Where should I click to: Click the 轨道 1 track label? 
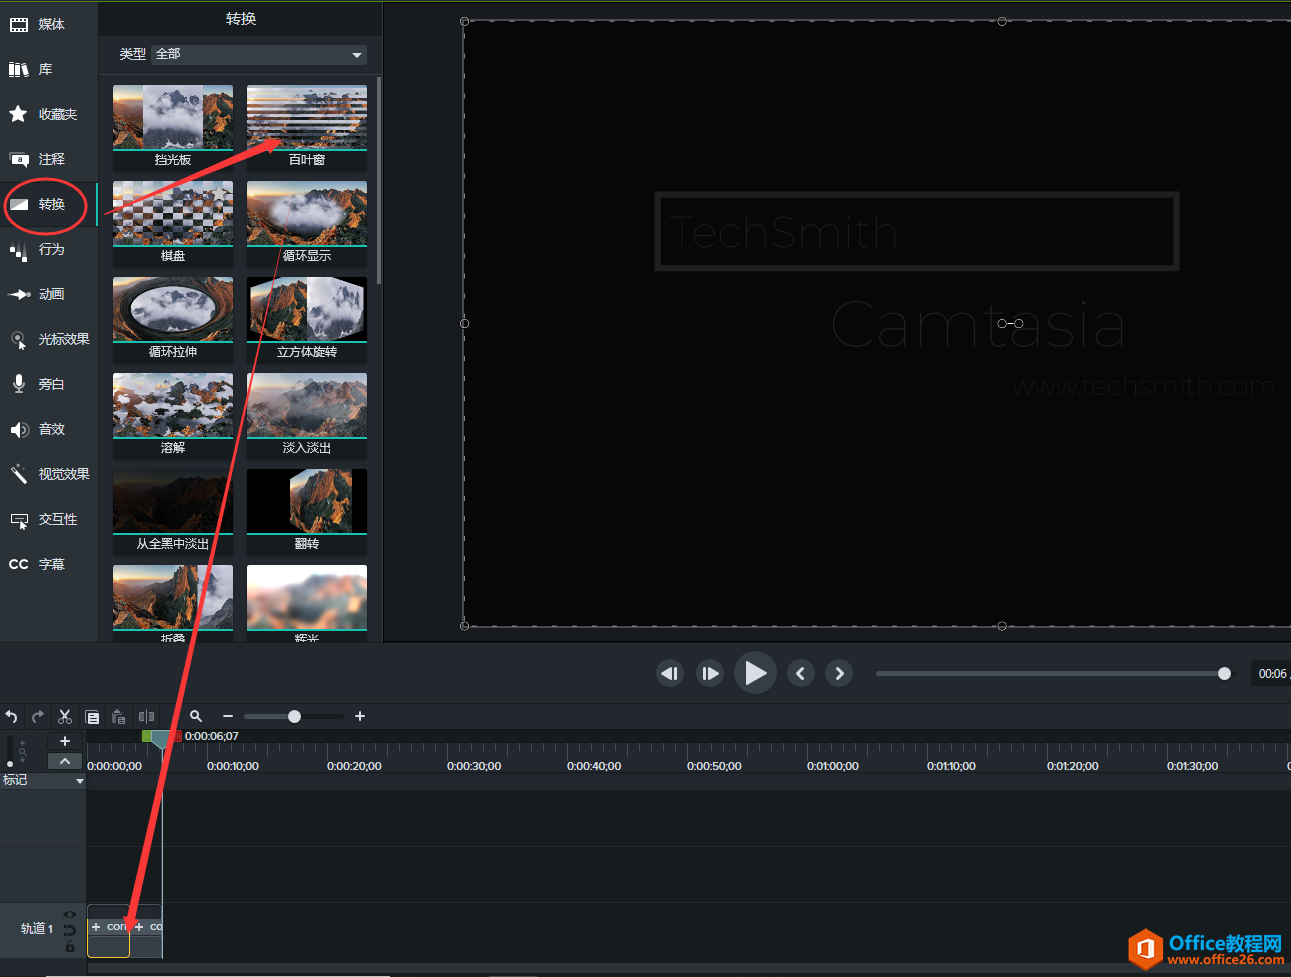[x=37, y=929]
